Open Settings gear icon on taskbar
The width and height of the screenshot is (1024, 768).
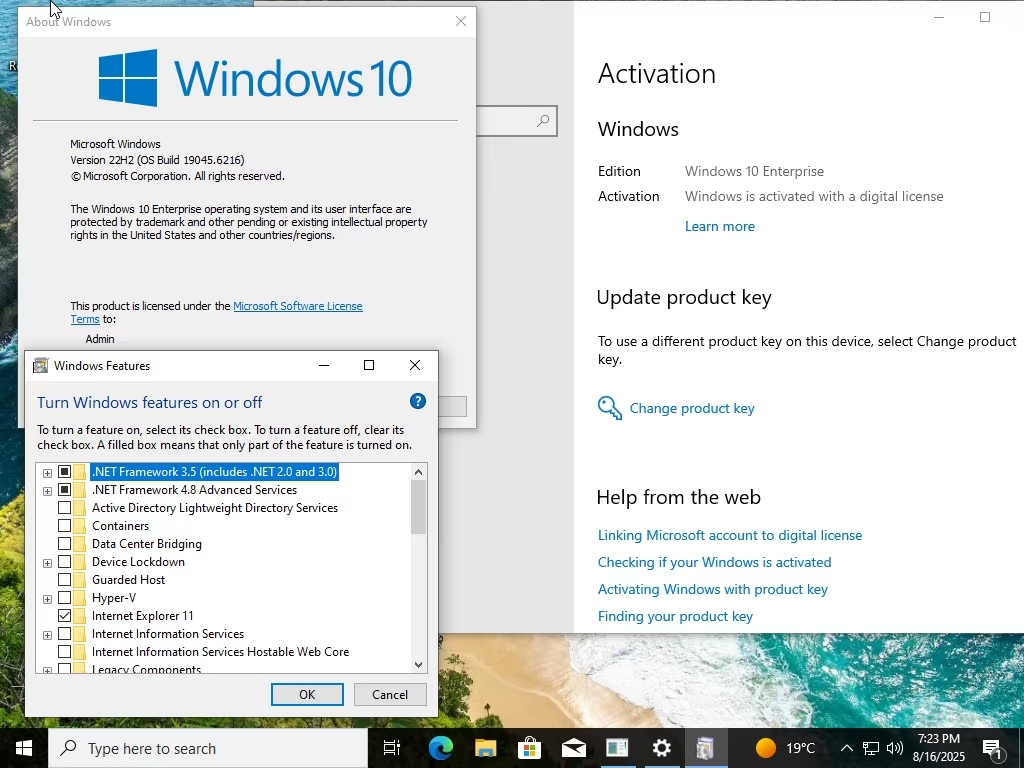pyautogui.click(x=661, y=748)
